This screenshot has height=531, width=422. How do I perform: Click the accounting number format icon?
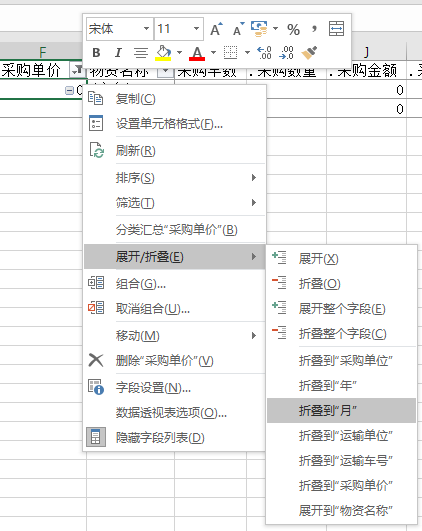point(259,29)
